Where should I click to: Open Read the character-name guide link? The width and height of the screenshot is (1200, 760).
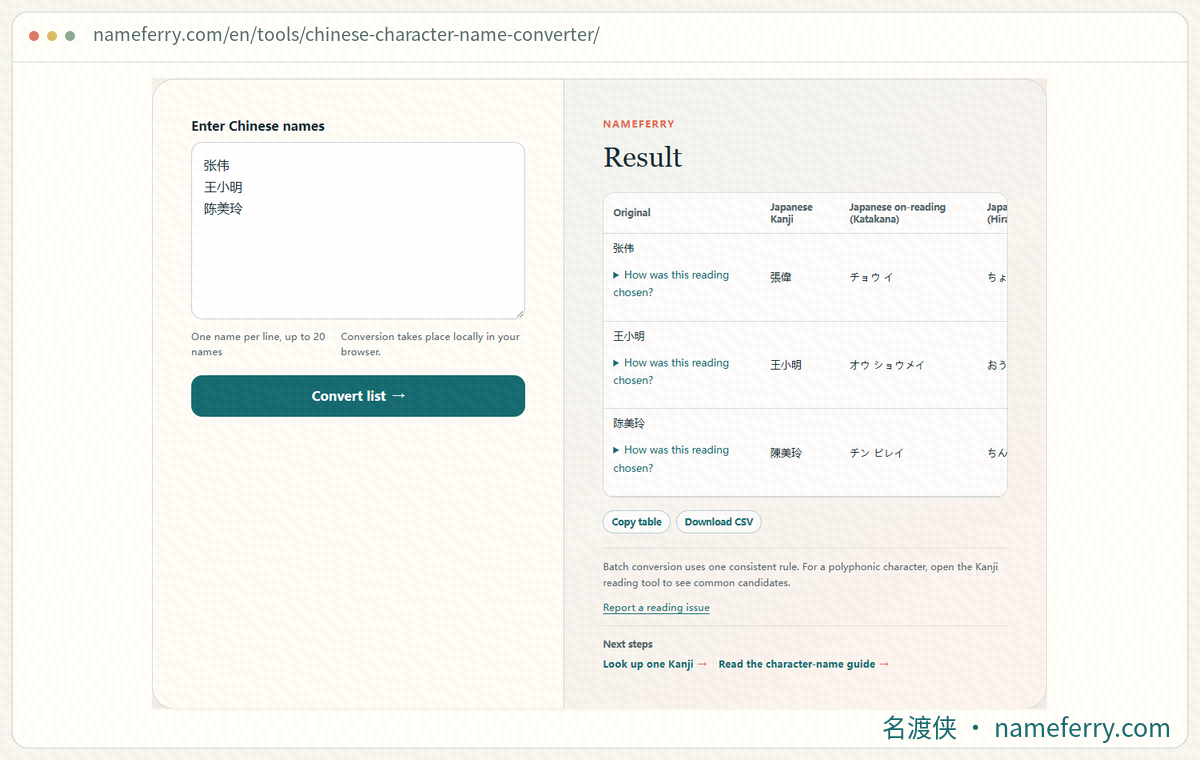(804, 664)
